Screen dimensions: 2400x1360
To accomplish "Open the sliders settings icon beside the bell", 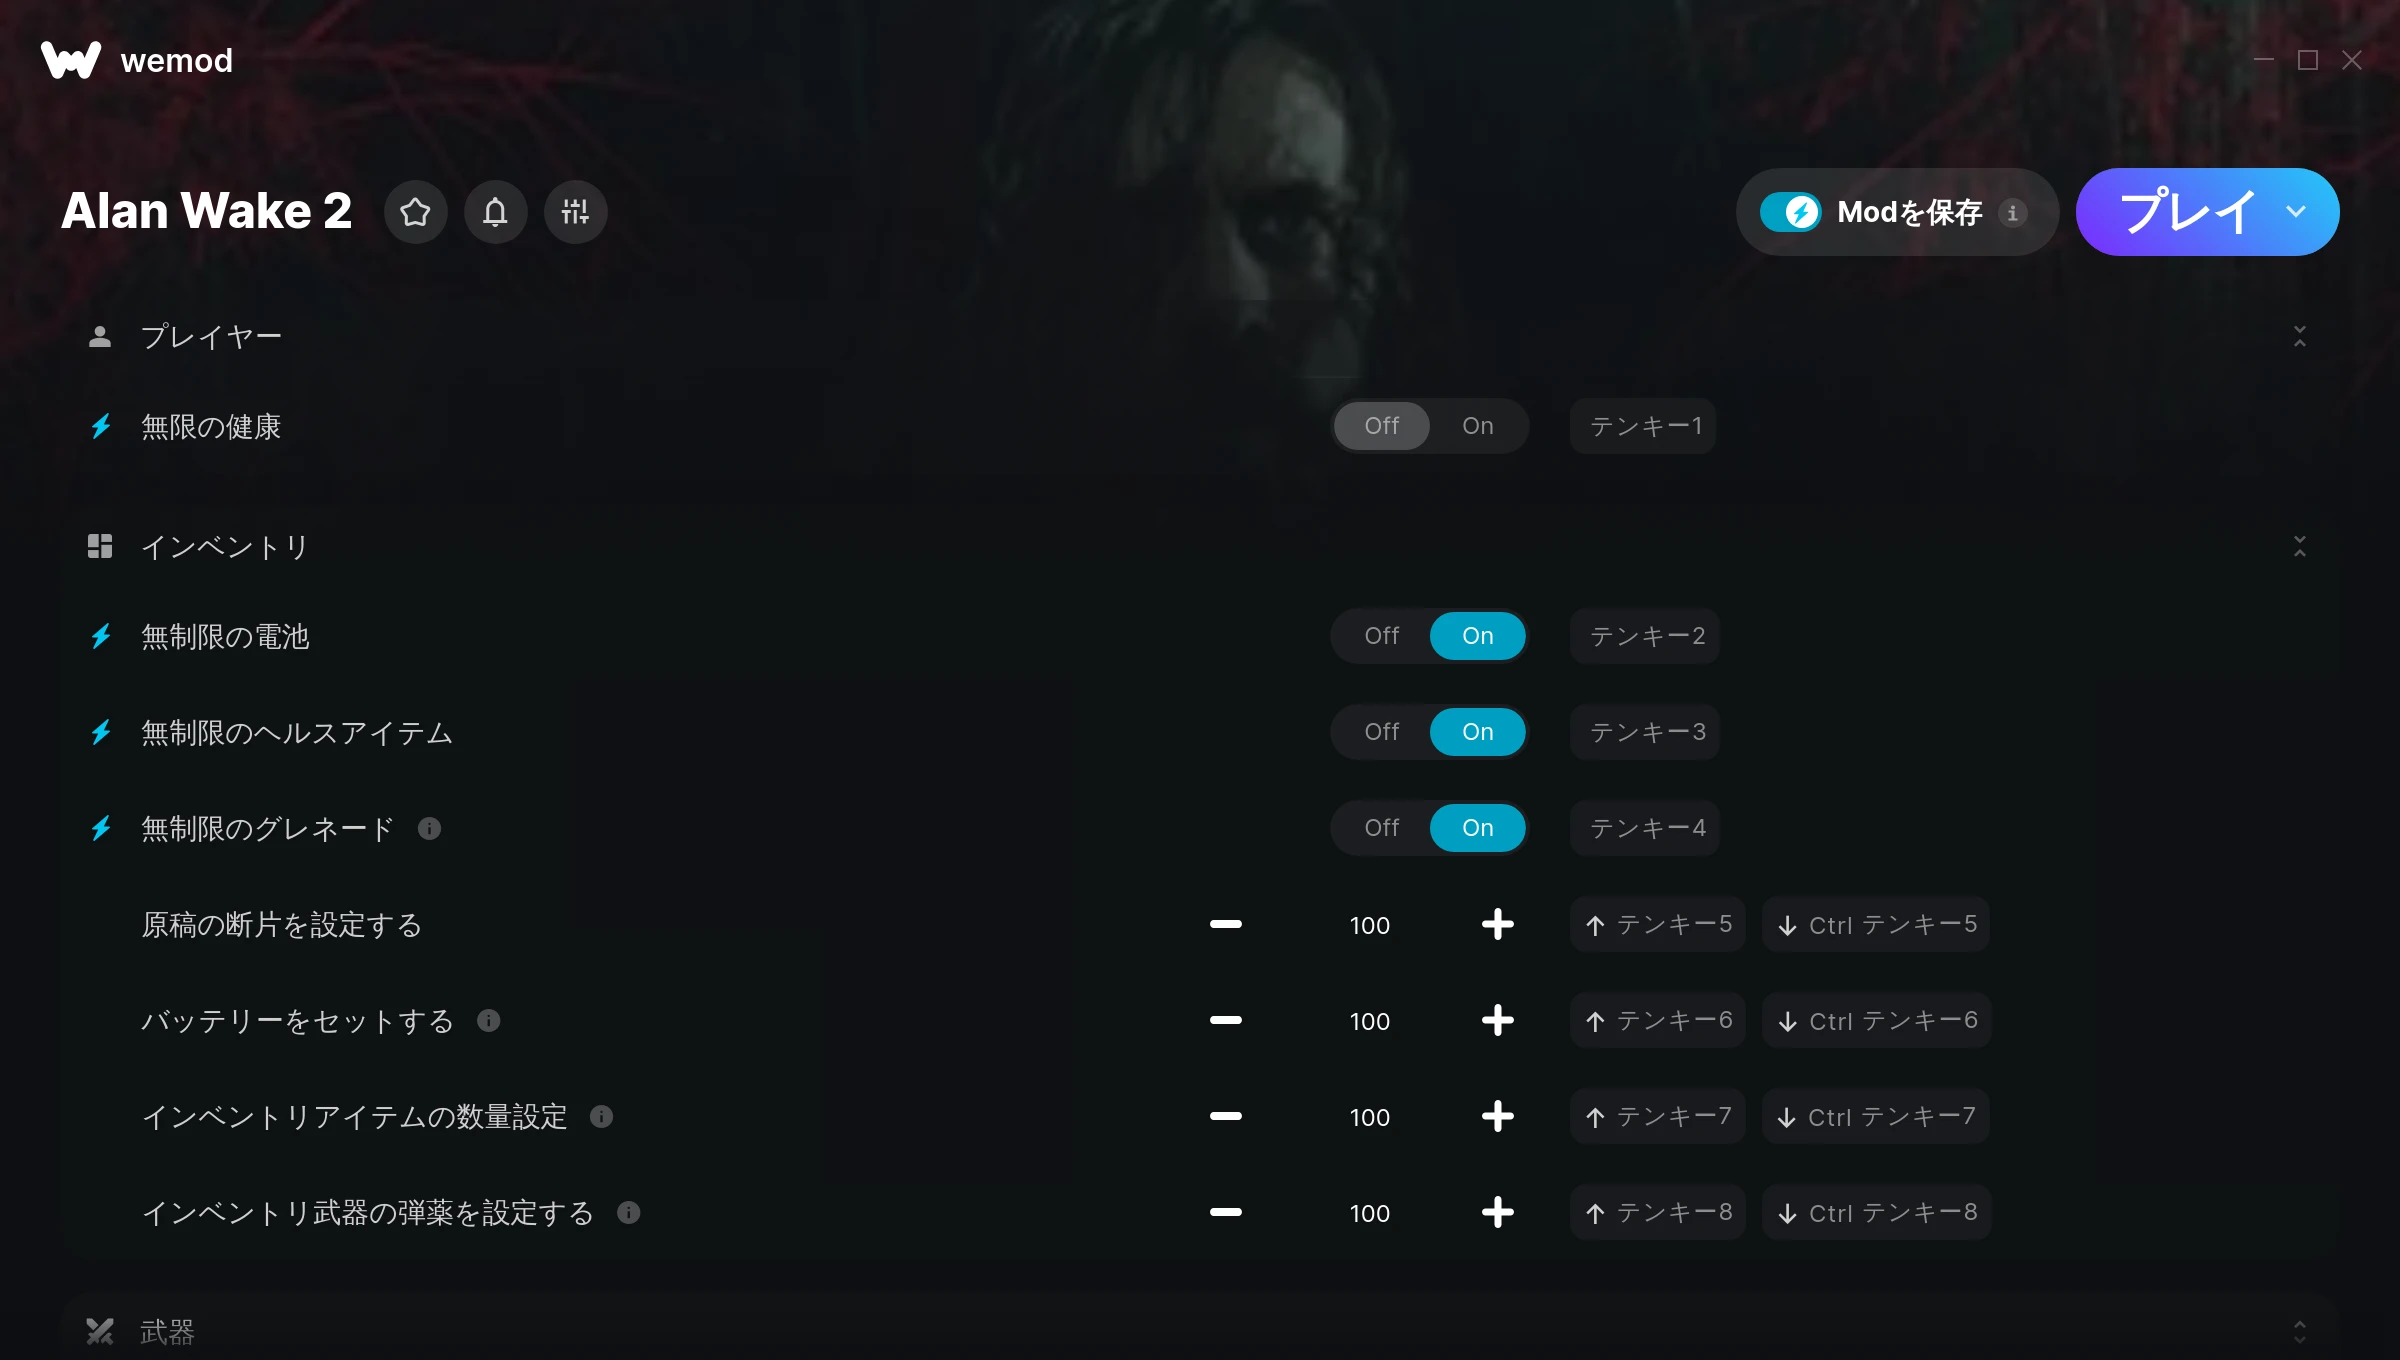I will pyautogui.click(x=575, y=212).
